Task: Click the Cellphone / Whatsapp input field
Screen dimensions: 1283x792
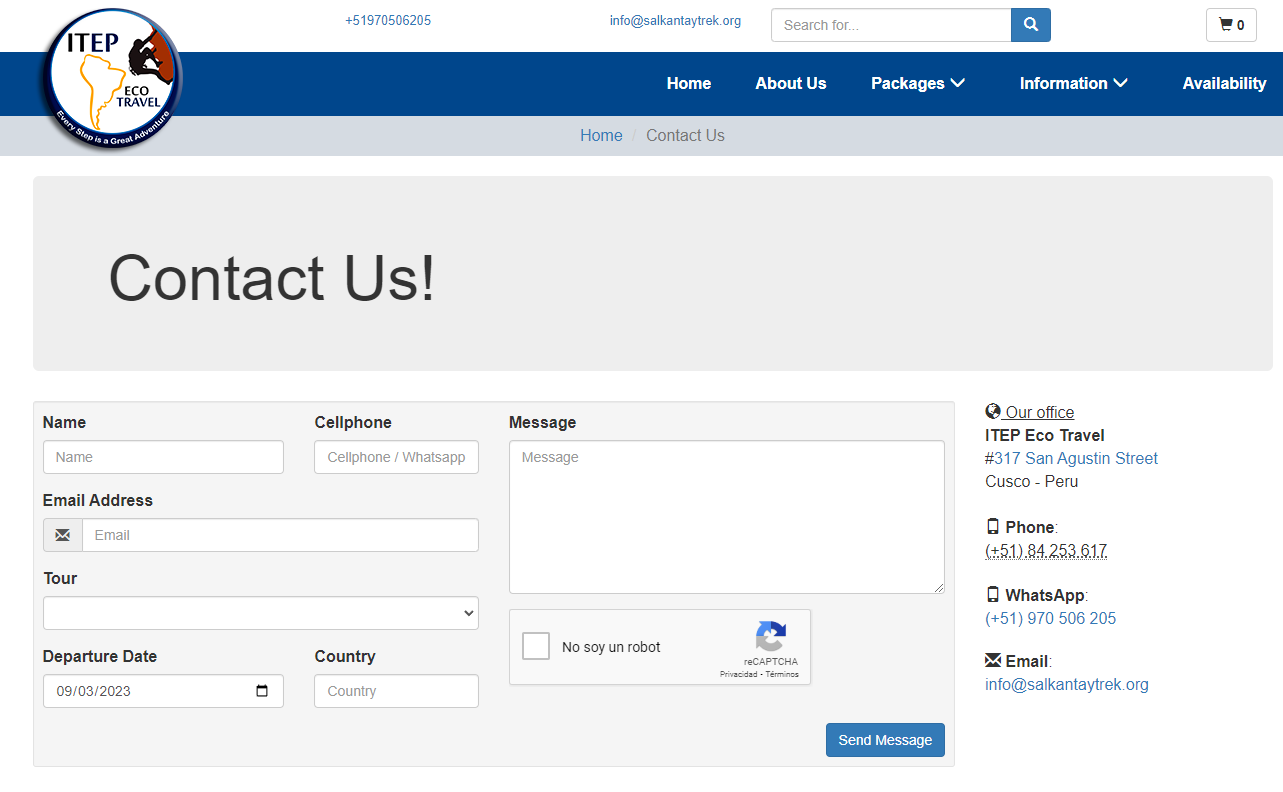Action: click(x=396, y=457)
